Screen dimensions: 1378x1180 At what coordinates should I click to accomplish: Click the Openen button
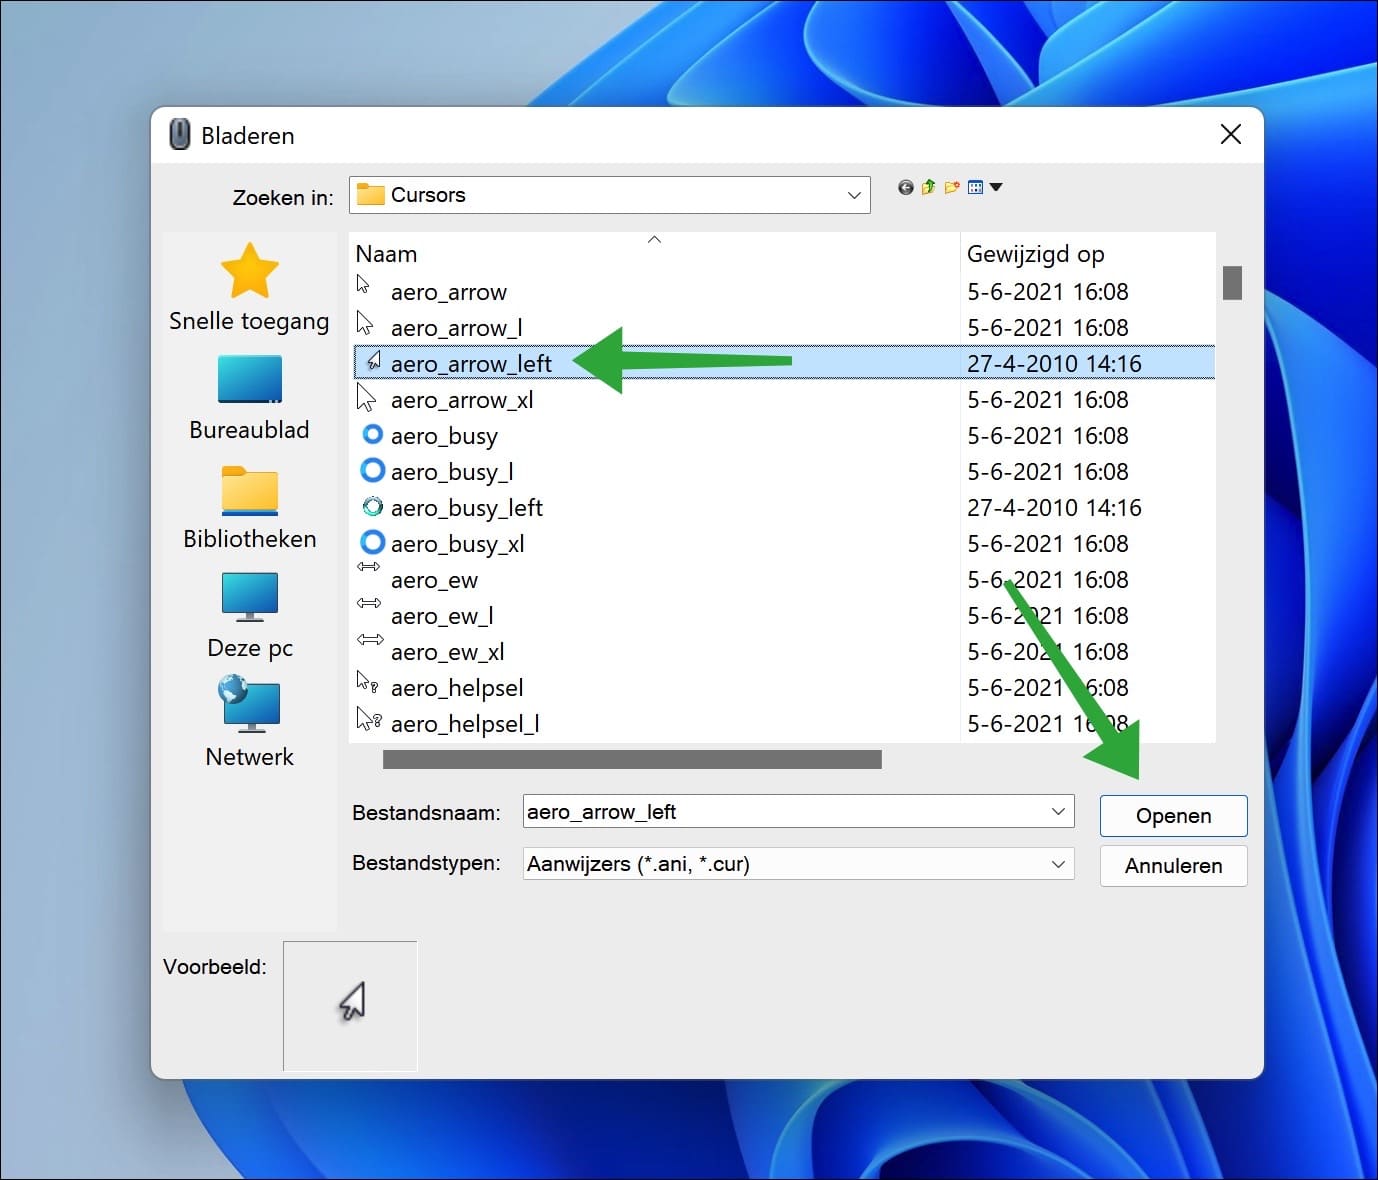1173,816
